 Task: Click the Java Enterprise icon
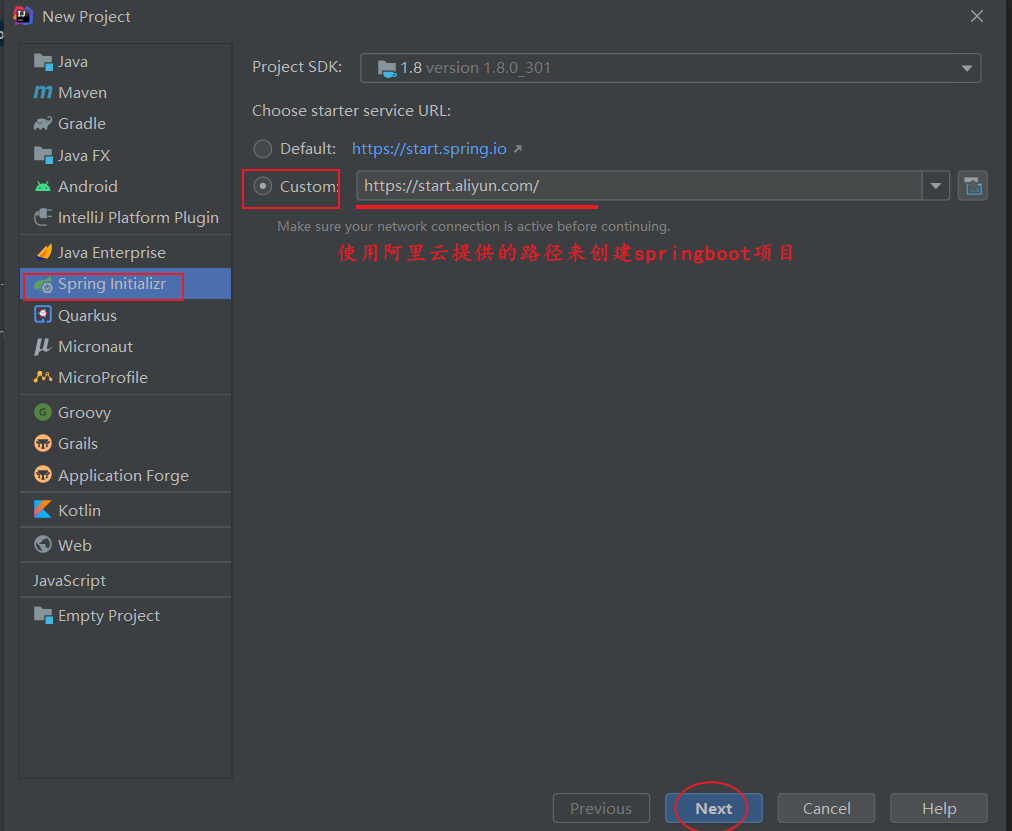point(43,252)
